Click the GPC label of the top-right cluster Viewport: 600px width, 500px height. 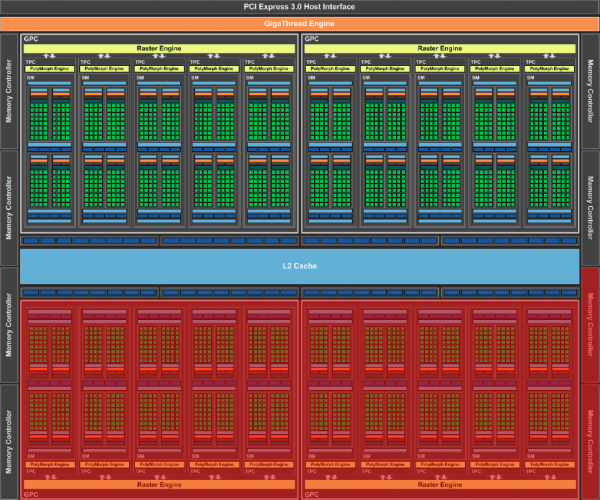pos(311,39)
